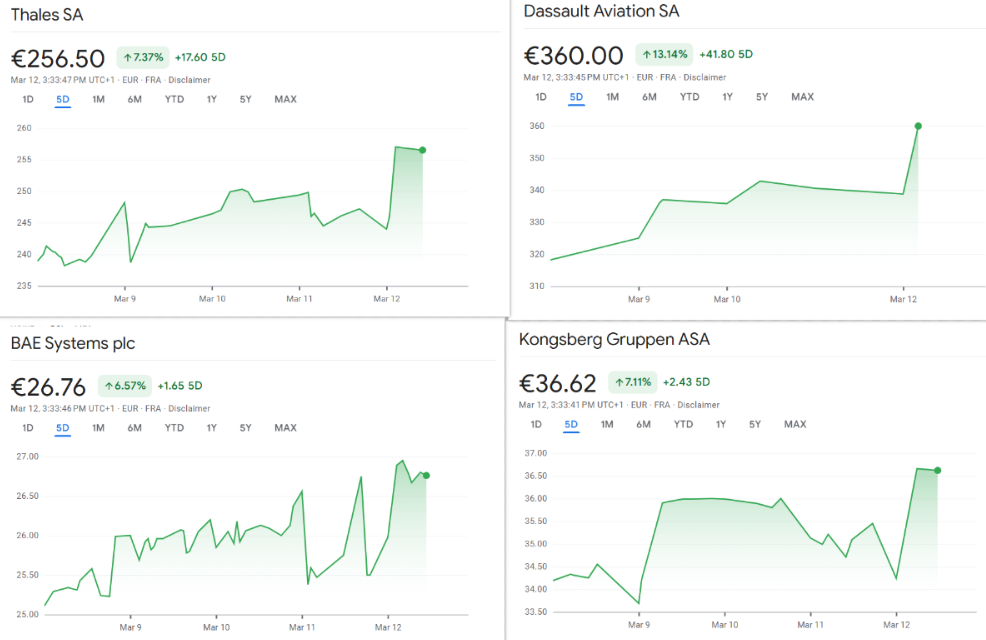Show 5Y range for BAE Systems plc
The height and width of the screenshot is (640, 986).
coord(245,428)
